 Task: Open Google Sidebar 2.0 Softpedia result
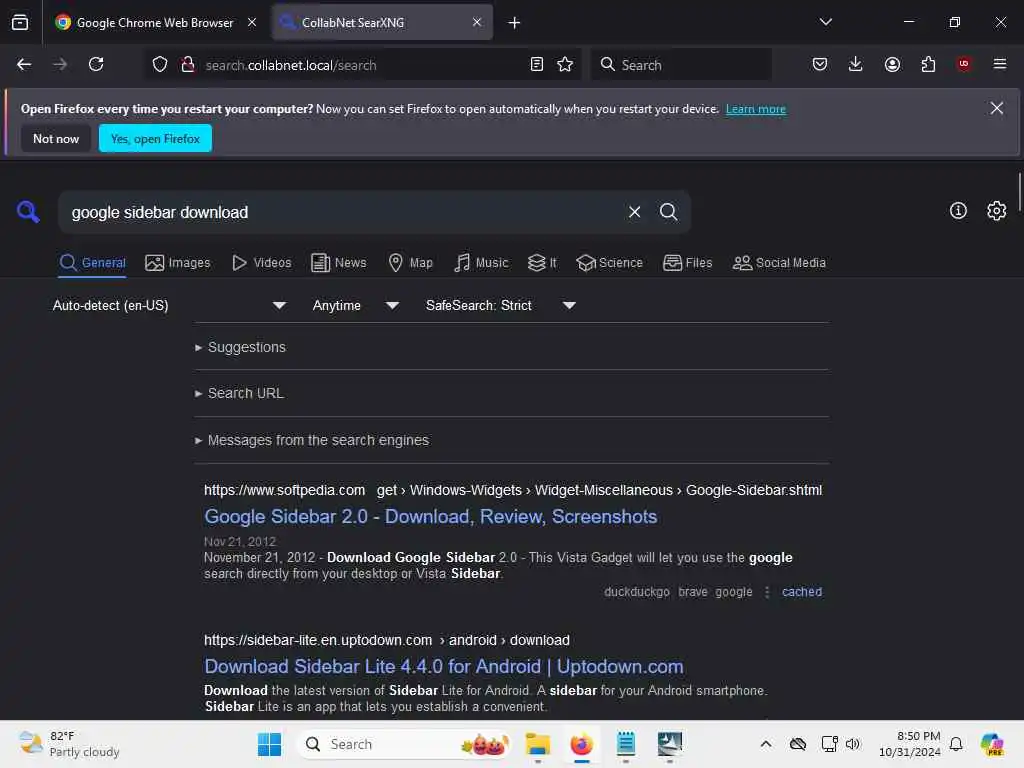point(430,517)
